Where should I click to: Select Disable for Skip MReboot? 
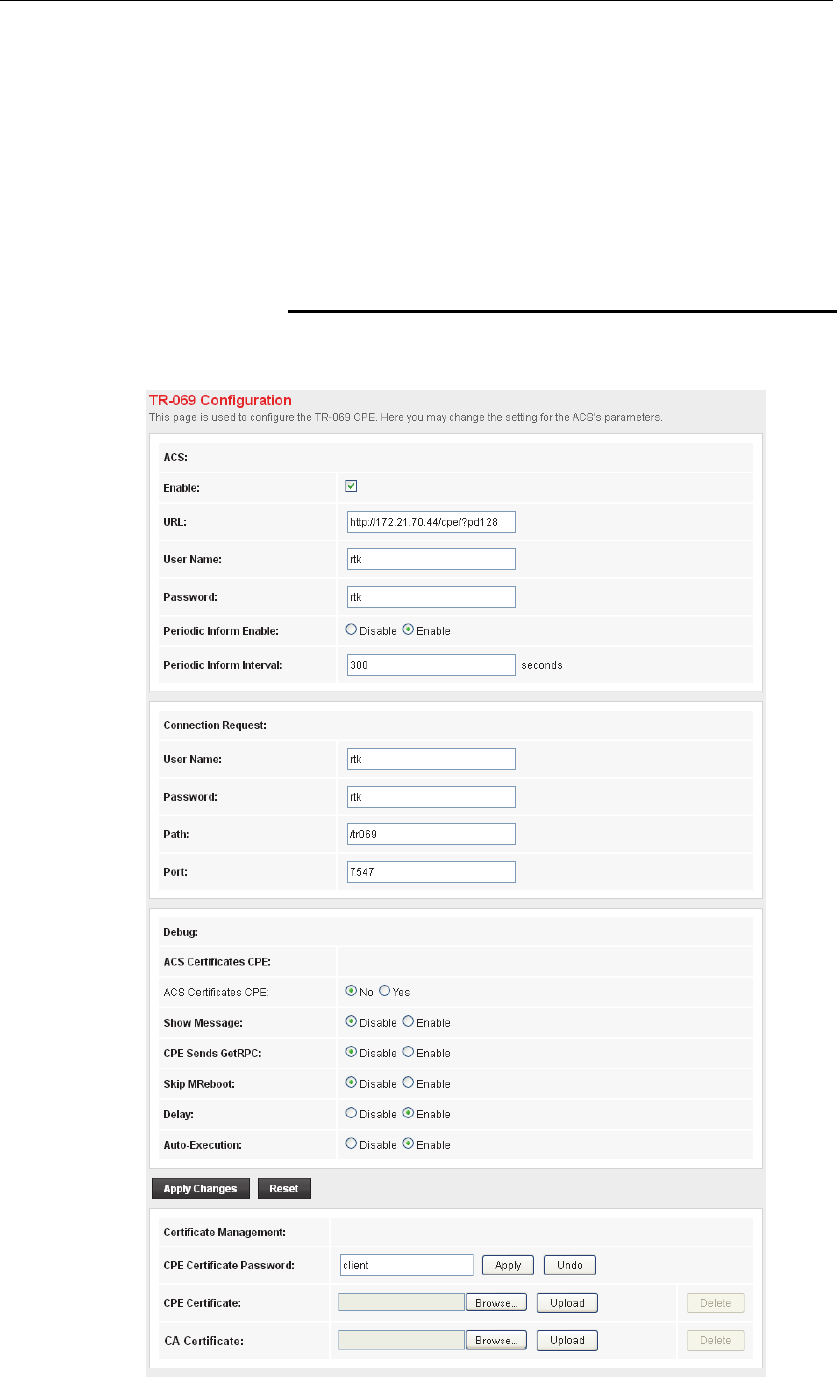point(351,1083)
